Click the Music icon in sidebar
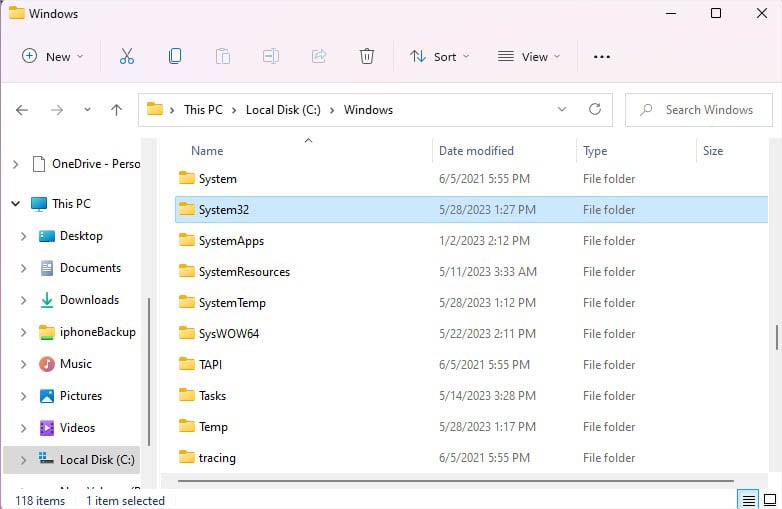The height and width of the screenshot is (509, 782). click(x=47, y=364)
